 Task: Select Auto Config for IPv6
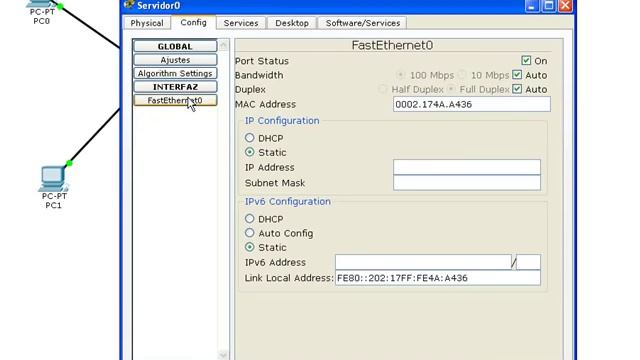249,233
